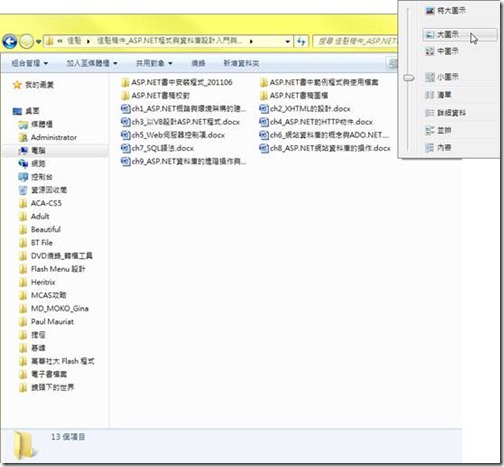Open the ACA-CS5 folder in sidebar
This screenshot has height=467, width=504.
pyautogui.click(x=40, y=203)
